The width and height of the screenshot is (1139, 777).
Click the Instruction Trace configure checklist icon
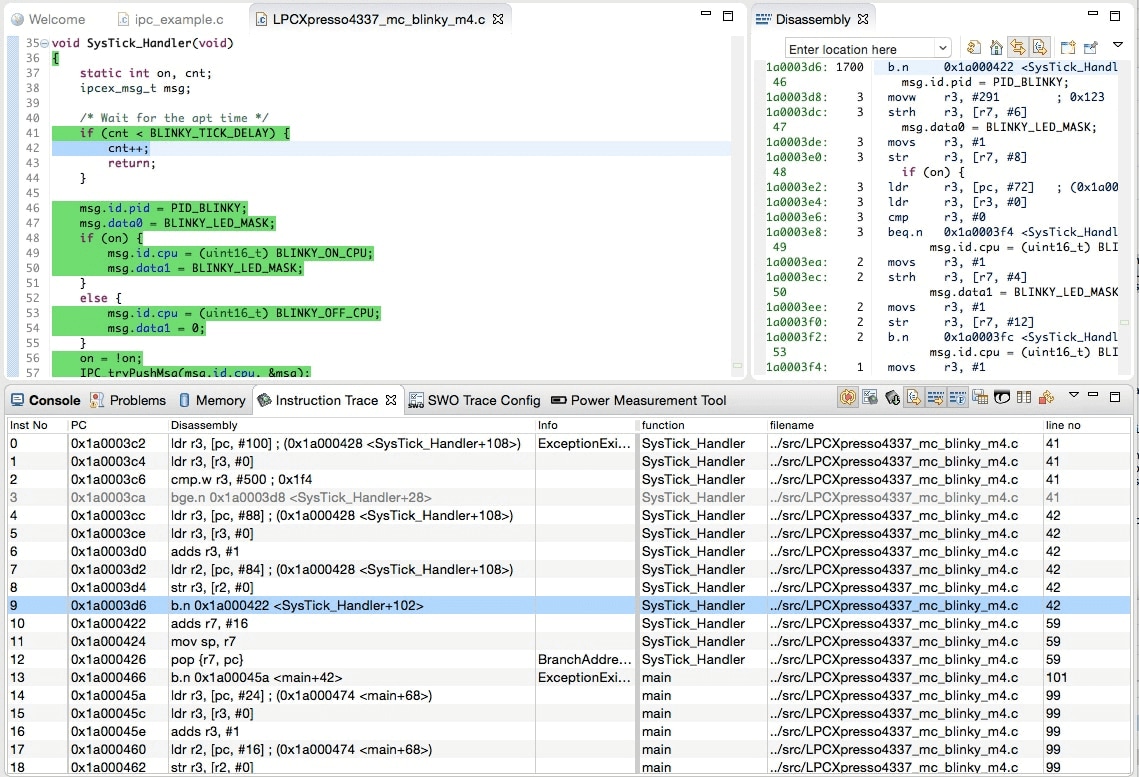click(x=869, y=398)
